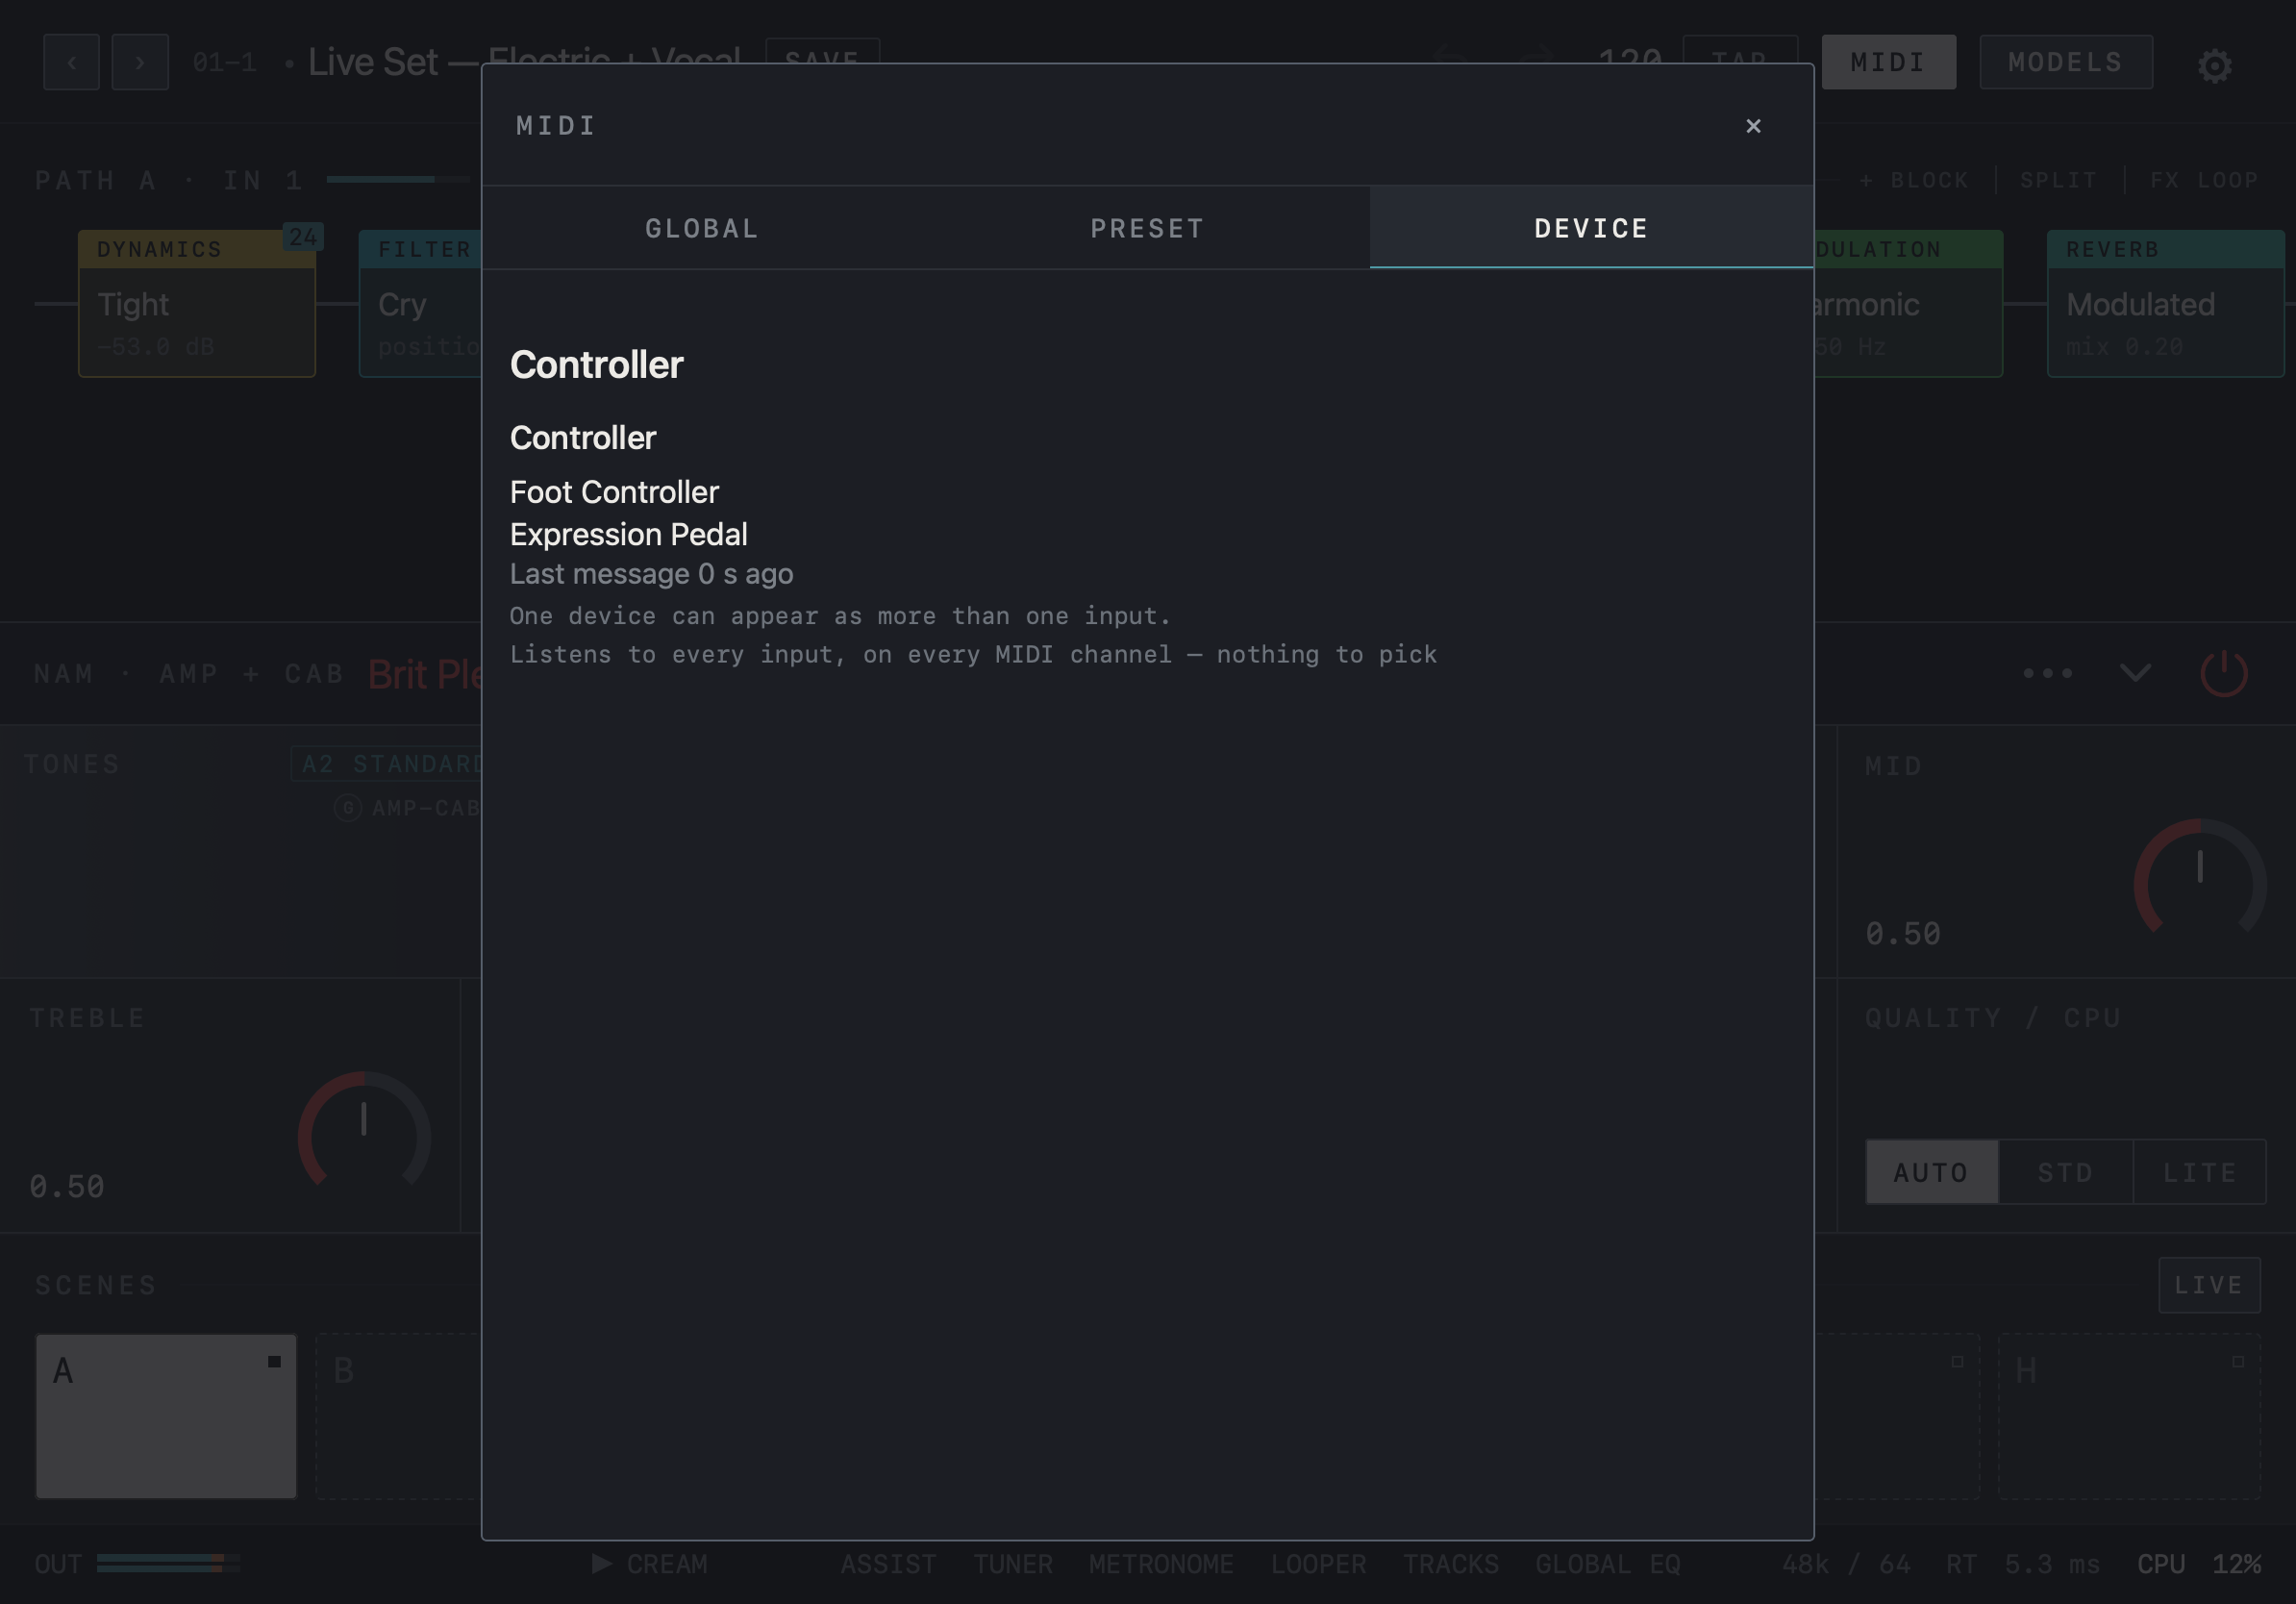
Task: Toggle LIVE scenes mode
Action: (2209, 1285)
